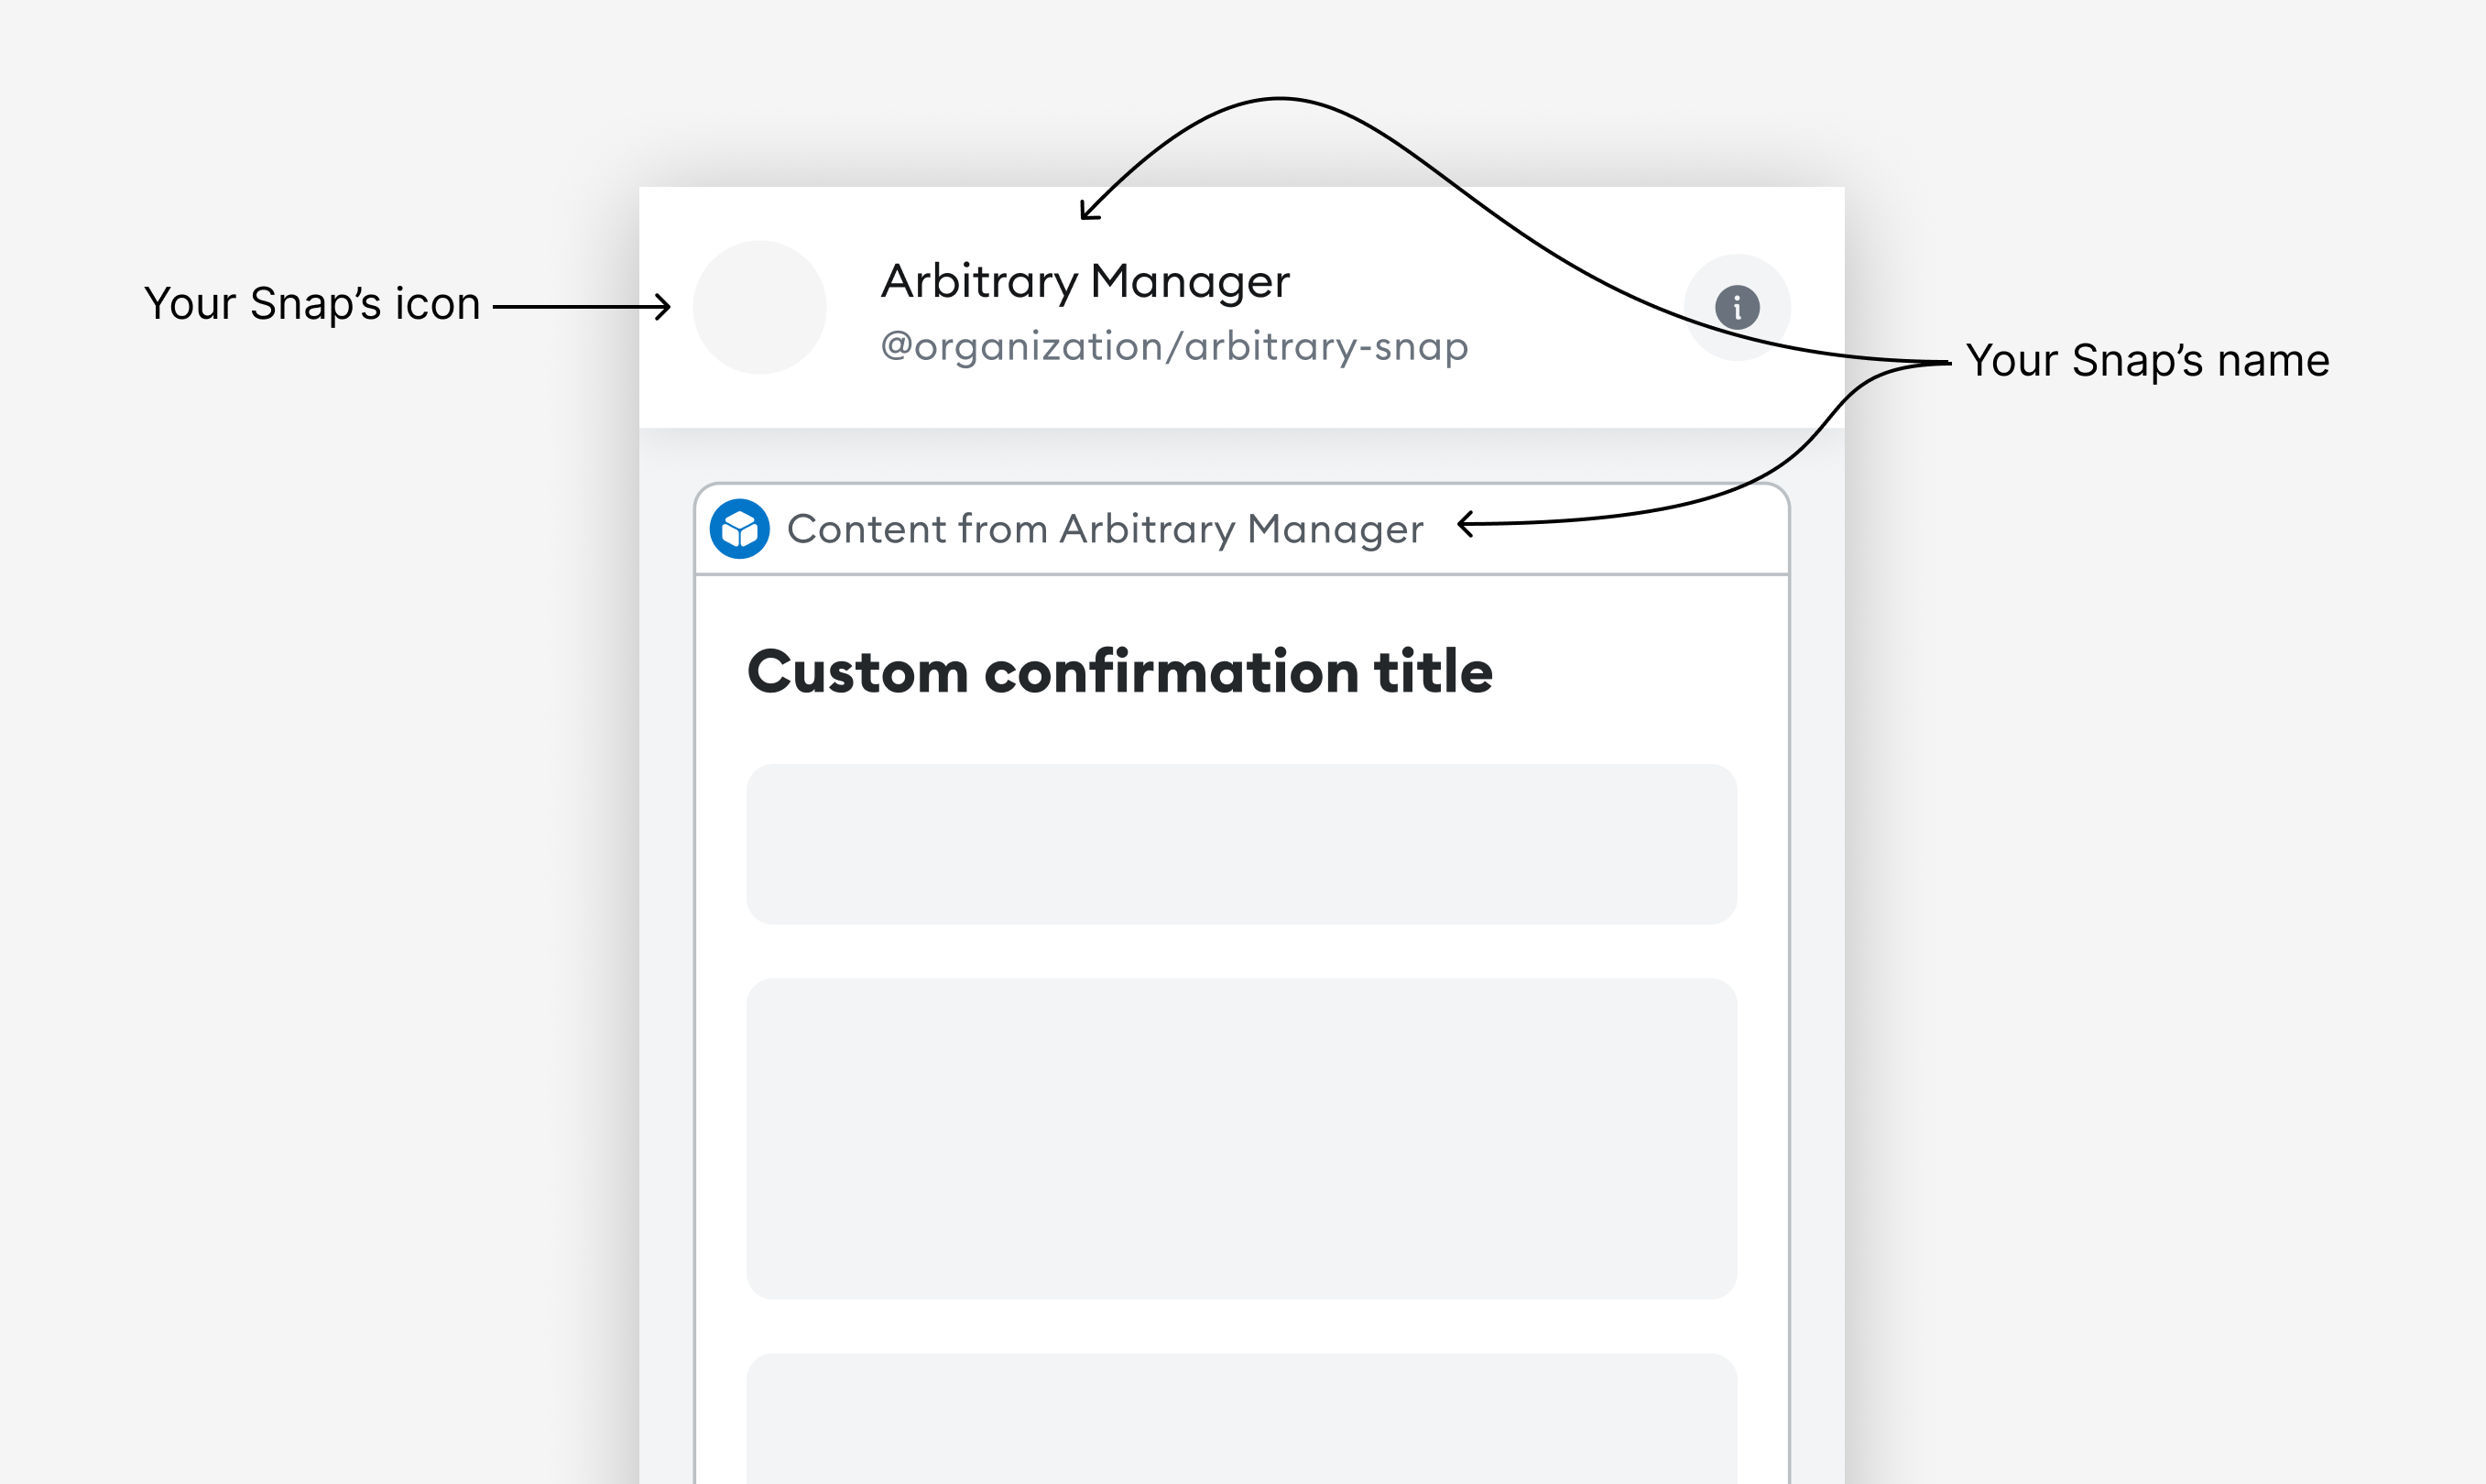
Task: Click the '@organization/arbitrary-snap' identifier text
Action: pyautogui.click(x=1174, y=346)
